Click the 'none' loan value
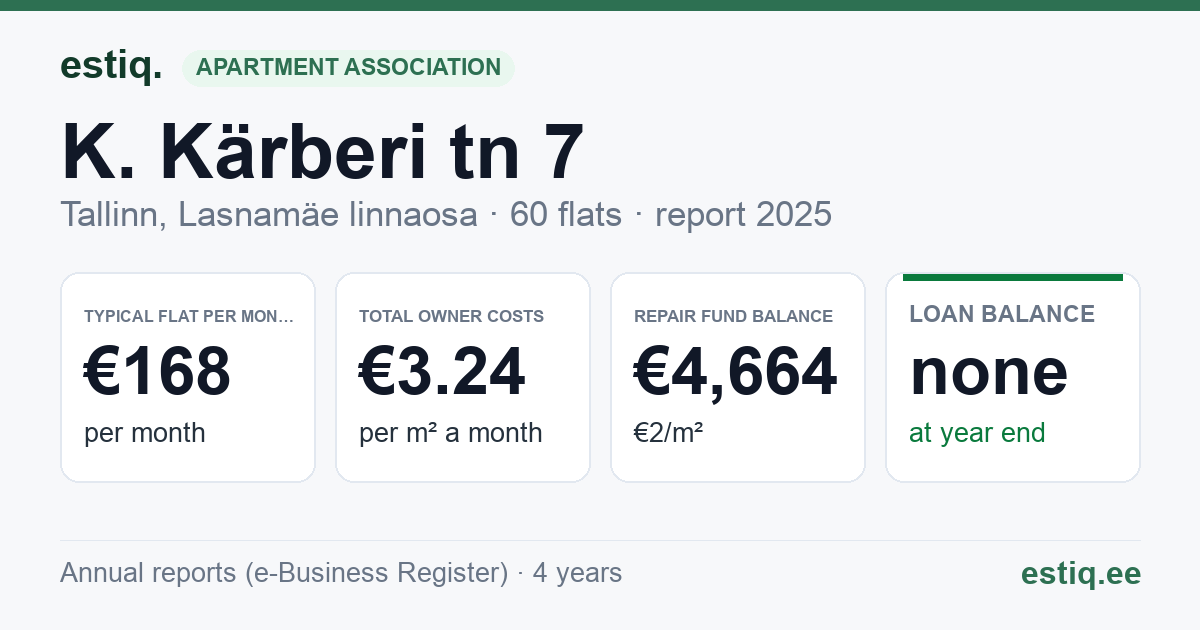The height and width of the screenshot is (630, 1200). tap(989, 372)
